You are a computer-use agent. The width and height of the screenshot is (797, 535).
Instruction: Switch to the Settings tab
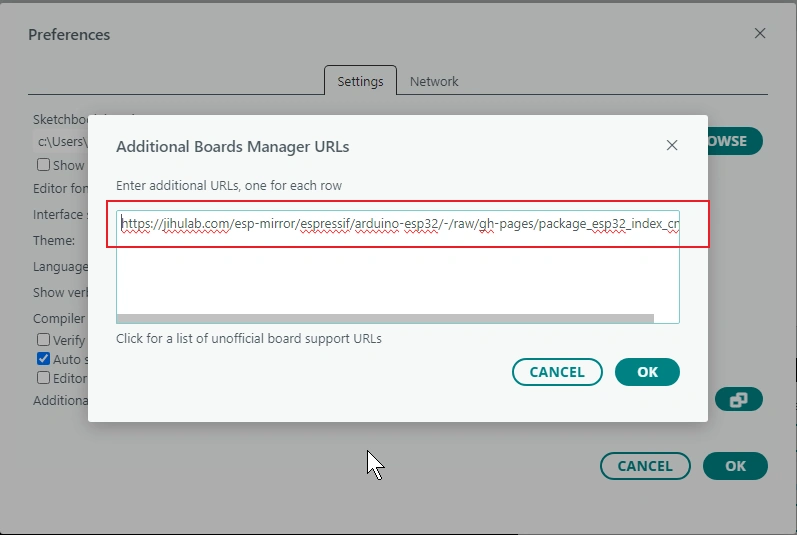click(360, 81)
